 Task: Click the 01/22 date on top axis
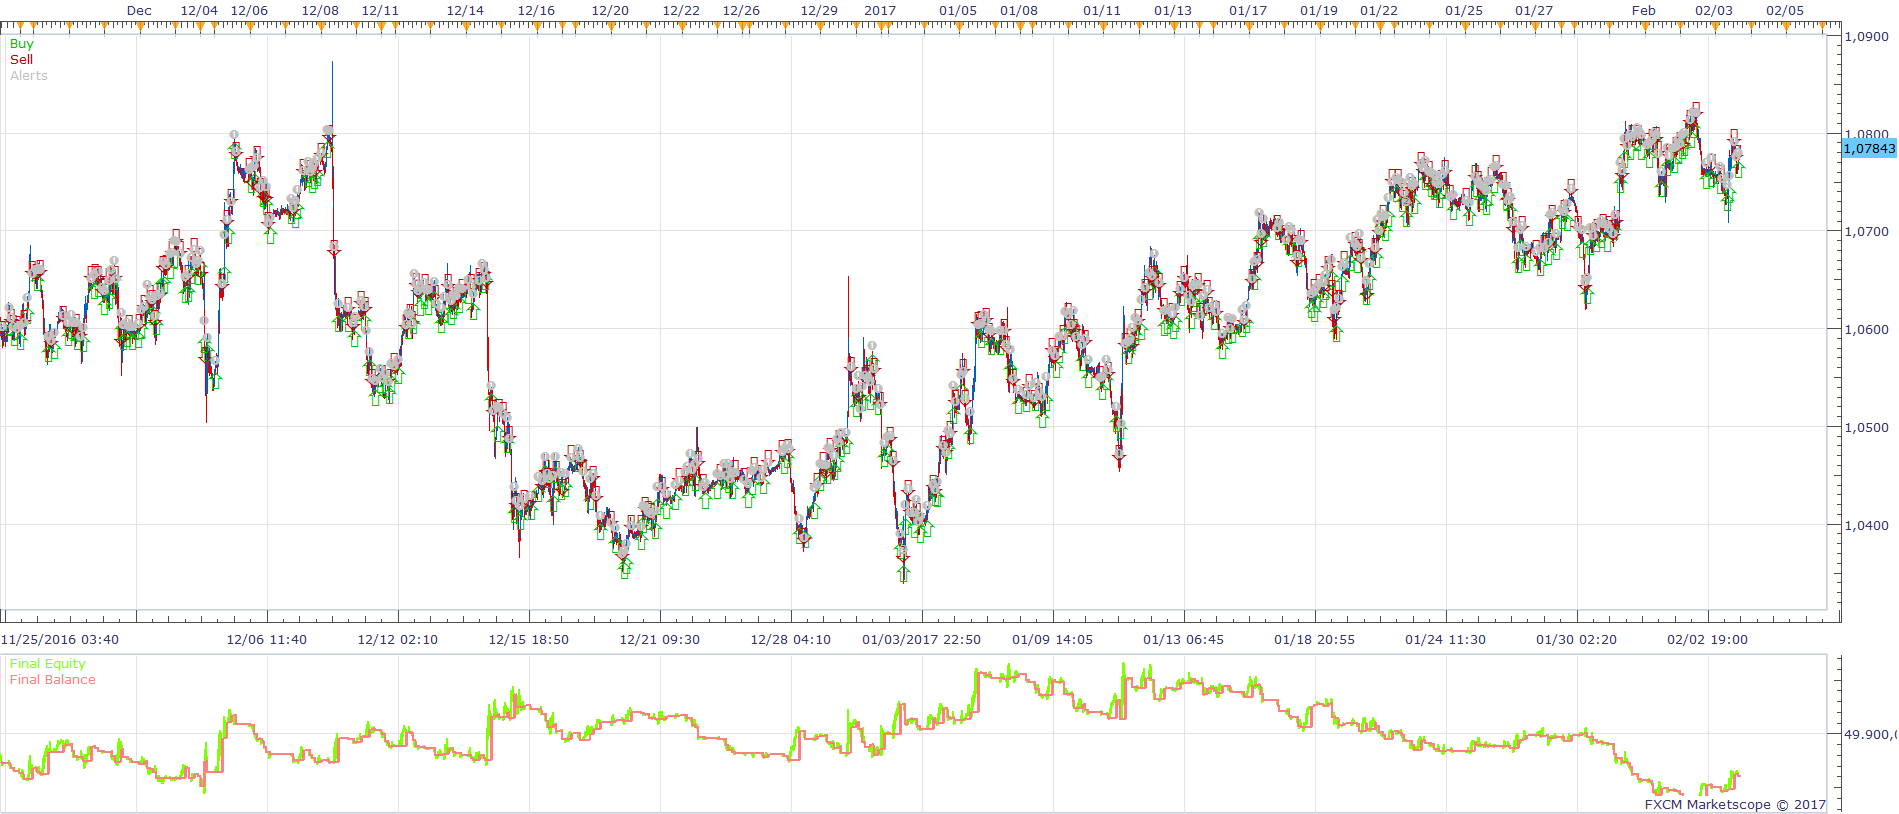(1379, 11)
